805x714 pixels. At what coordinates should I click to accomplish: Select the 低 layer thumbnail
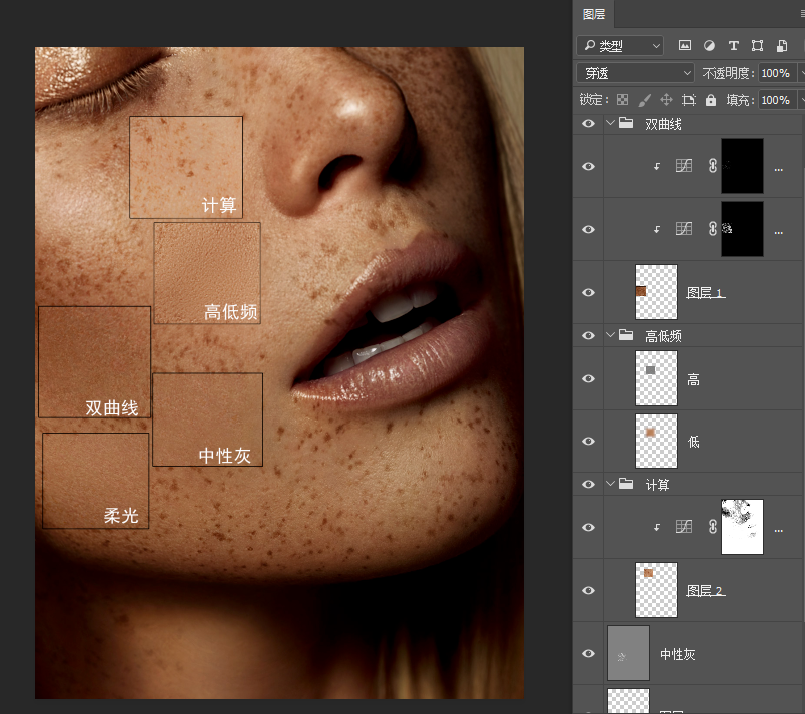[x=656, y=441]
